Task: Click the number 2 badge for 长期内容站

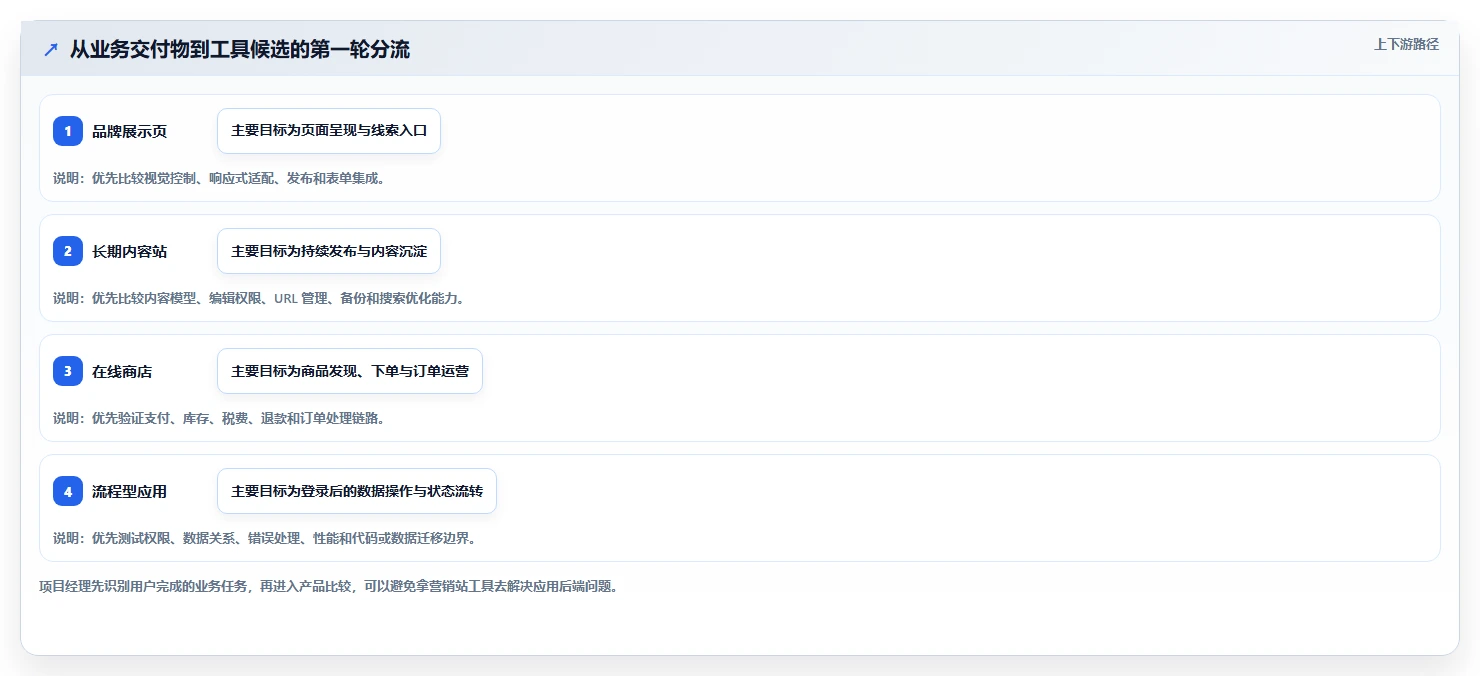Action: click(x=68, y=251)
